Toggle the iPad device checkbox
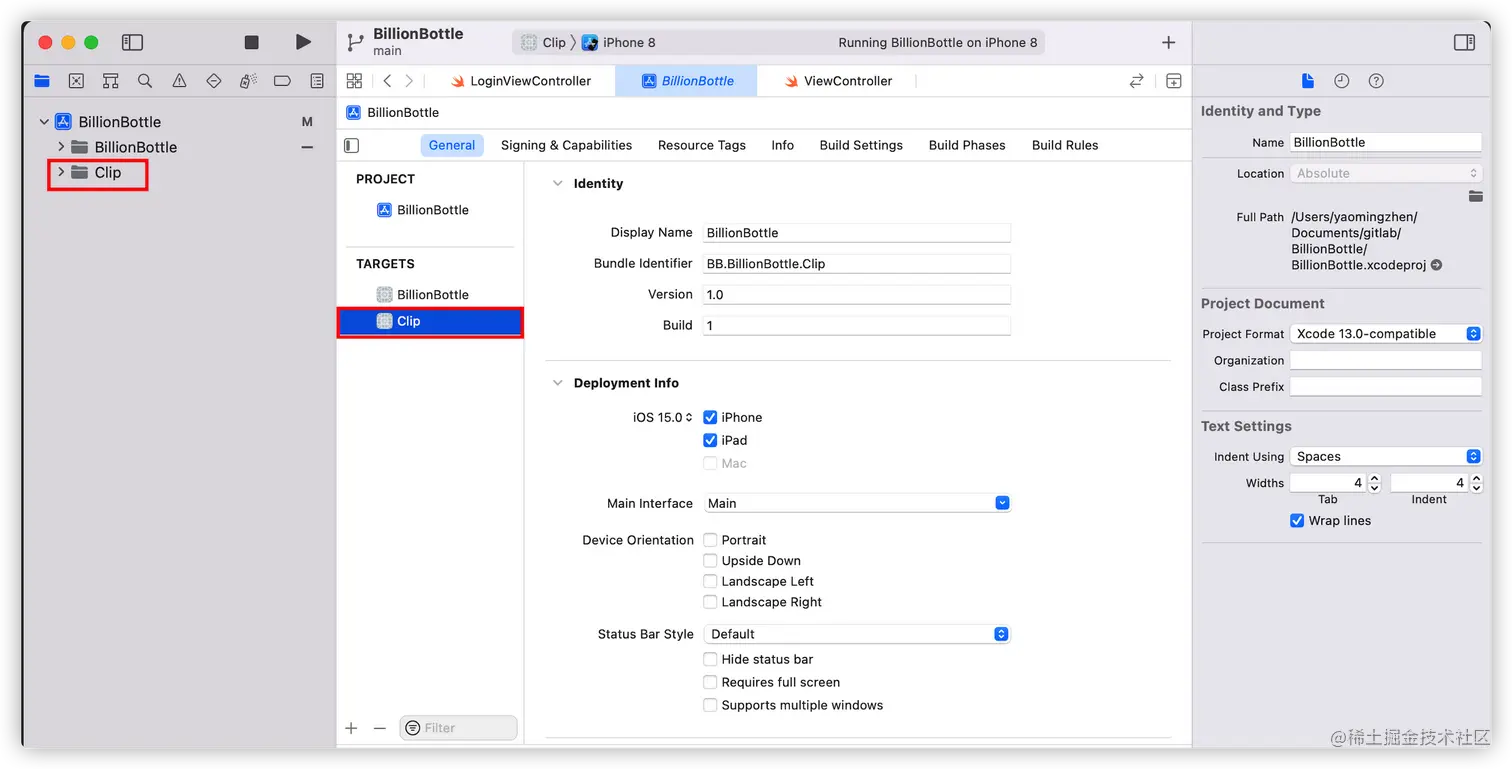The image size is (1512, 769). pyautogui.click(x=710, y=440)
